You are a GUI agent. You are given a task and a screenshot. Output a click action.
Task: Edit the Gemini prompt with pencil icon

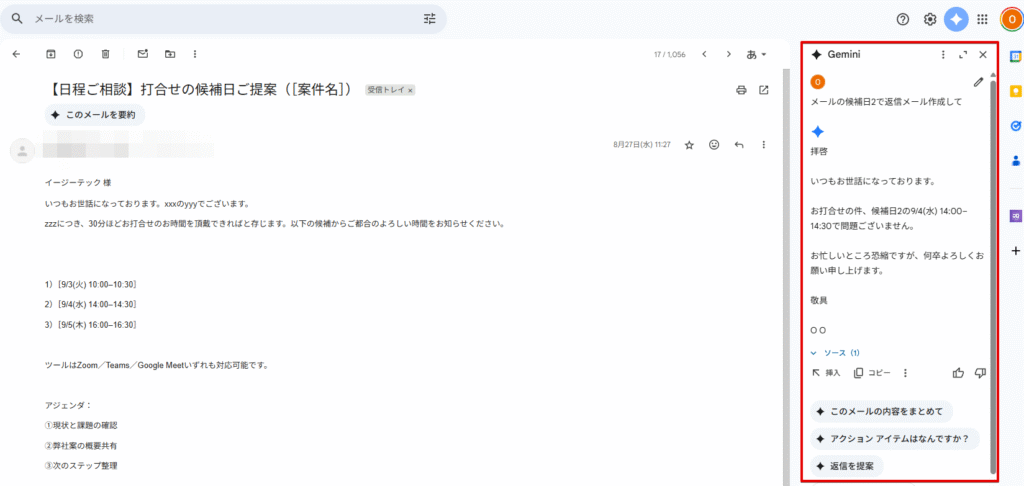coord(978,82)
